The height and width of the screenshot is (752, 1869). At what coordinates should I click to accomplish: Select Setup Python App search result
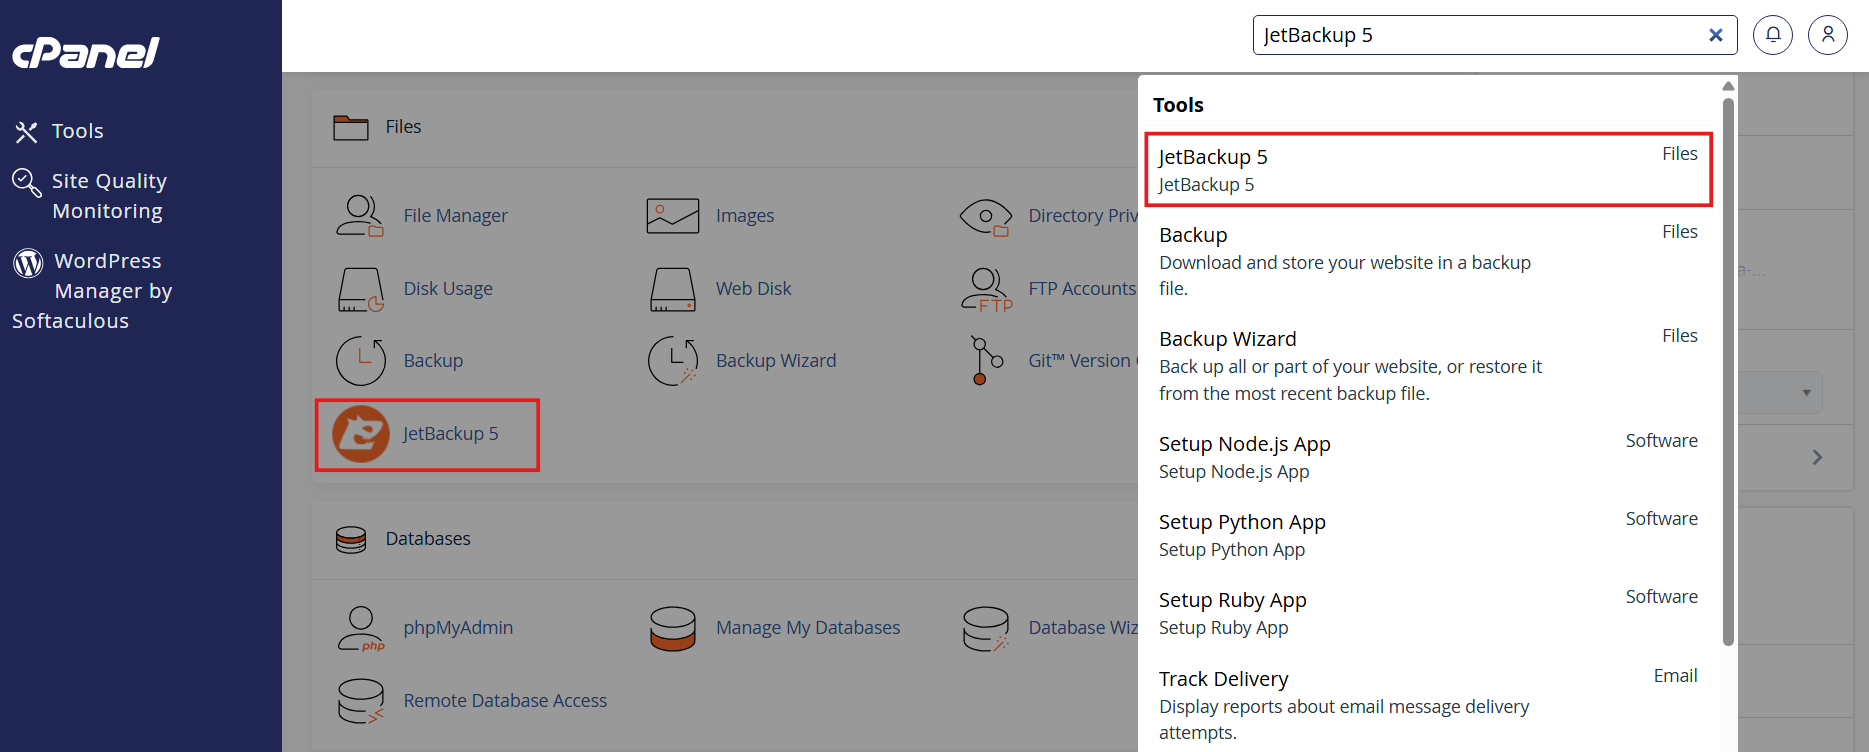(x=1428, y=535)
